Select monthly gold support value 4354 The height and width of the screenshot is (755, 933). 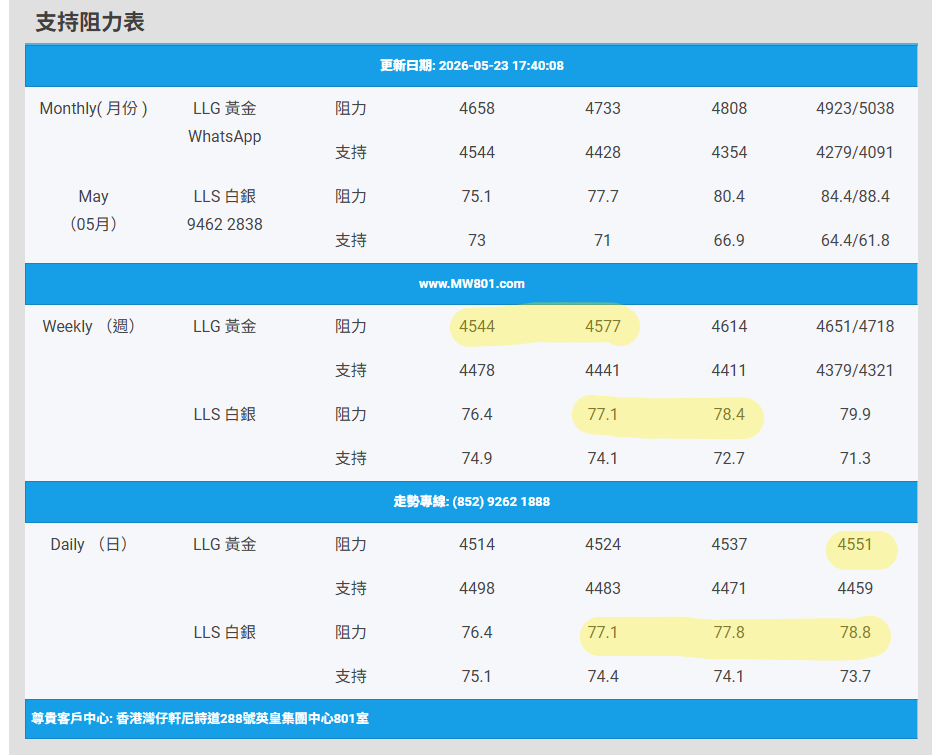[729, 152]
